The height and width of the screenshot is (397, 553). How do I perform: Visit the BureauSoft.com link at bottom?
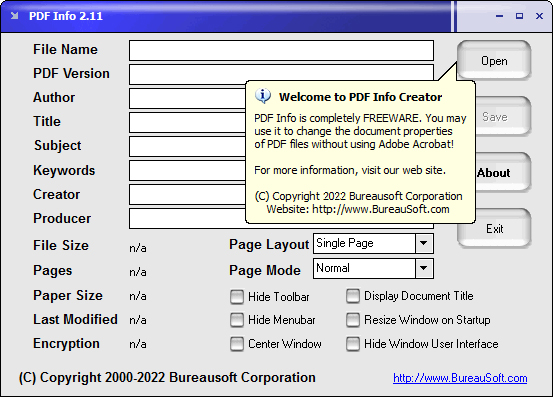(460, 378)
